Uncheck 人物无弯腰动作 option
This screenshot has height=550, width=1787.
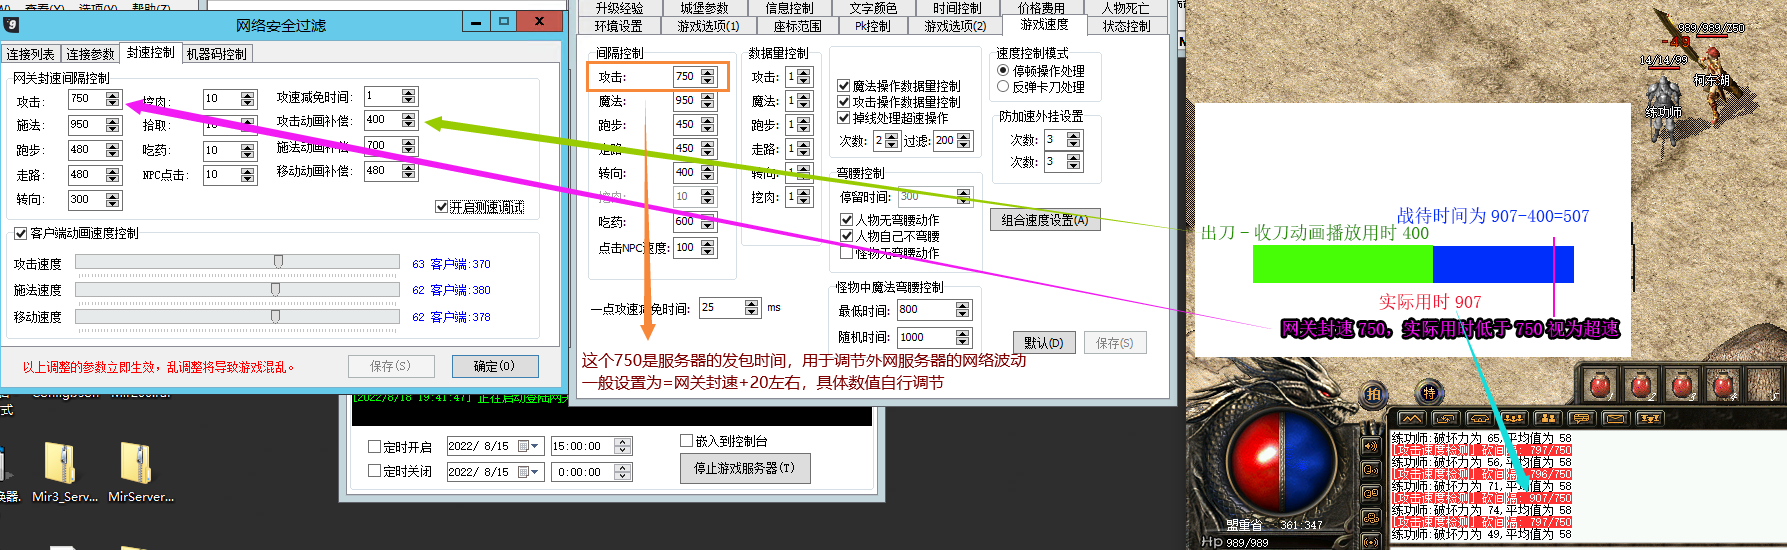click(x=846, y=220)
